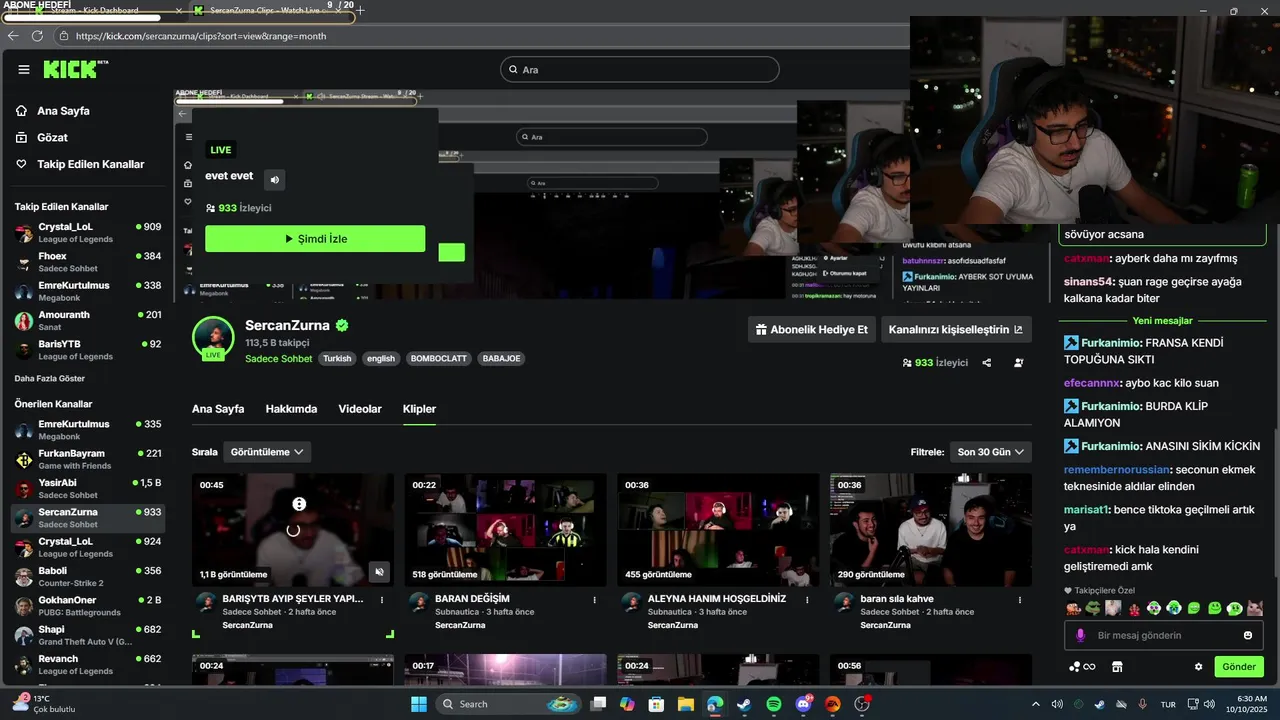Open the emoji picker in chat

tap(1248, 635)
